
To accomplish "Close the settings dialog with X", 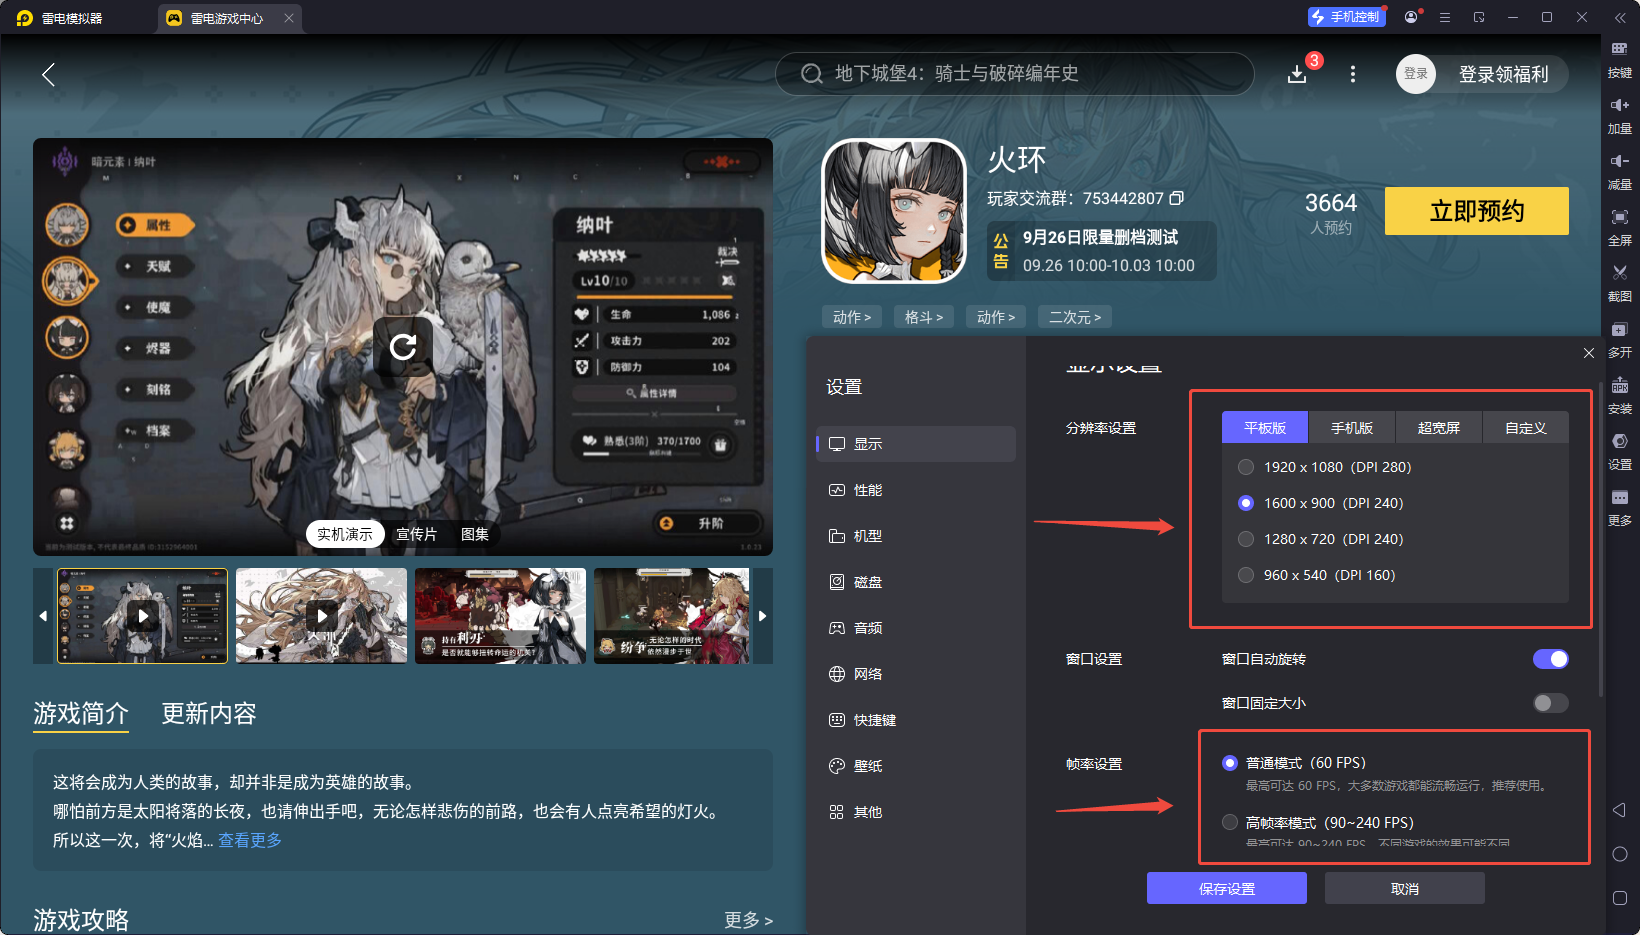I will (1589, 353).
